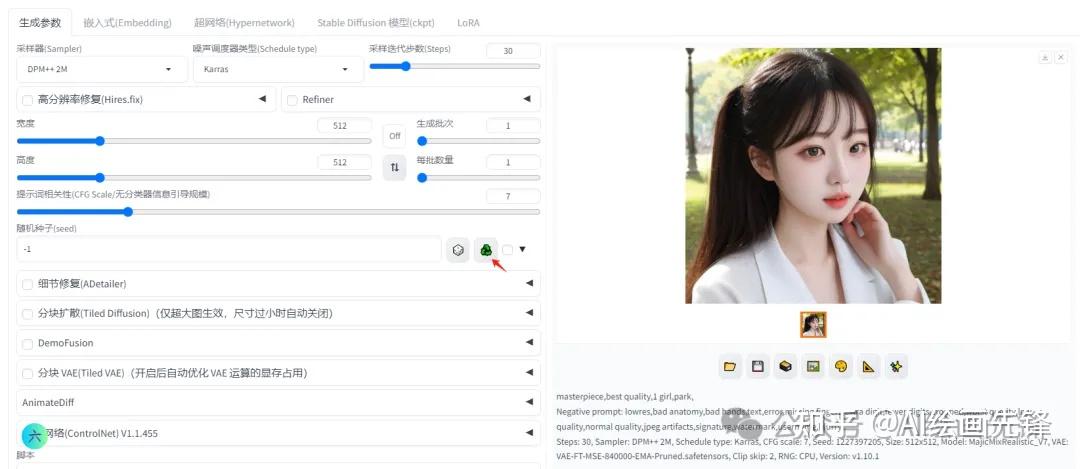The image size is (1080, 469).
Task: Switch to the 超网络 (Hypernetwork) tab
Action: coord(244,23)
